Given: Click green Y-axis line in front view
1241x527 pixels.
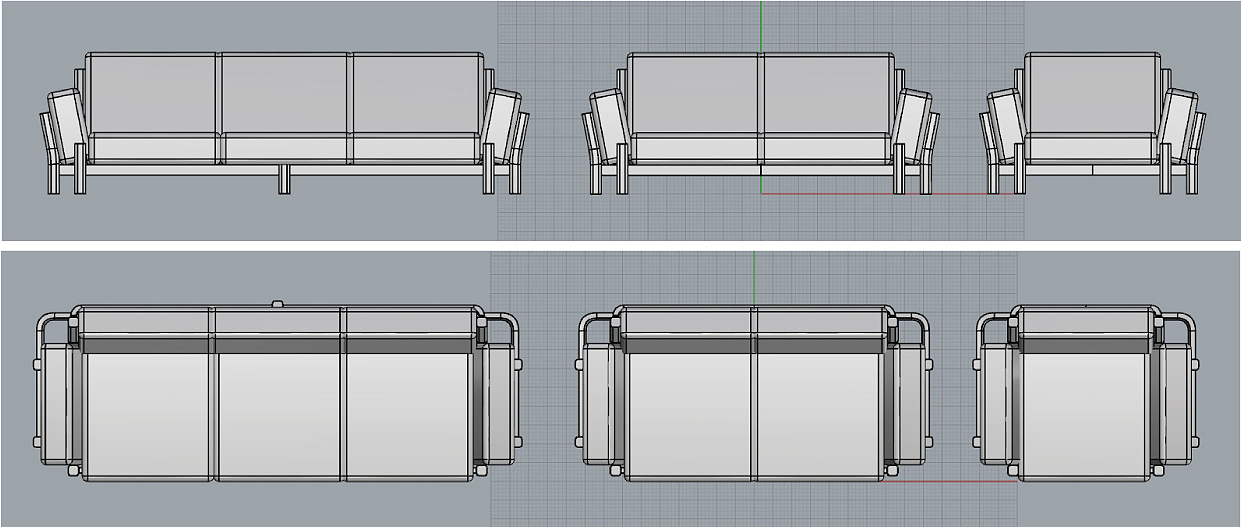Looking at the screenshot, I should [760, 25].
